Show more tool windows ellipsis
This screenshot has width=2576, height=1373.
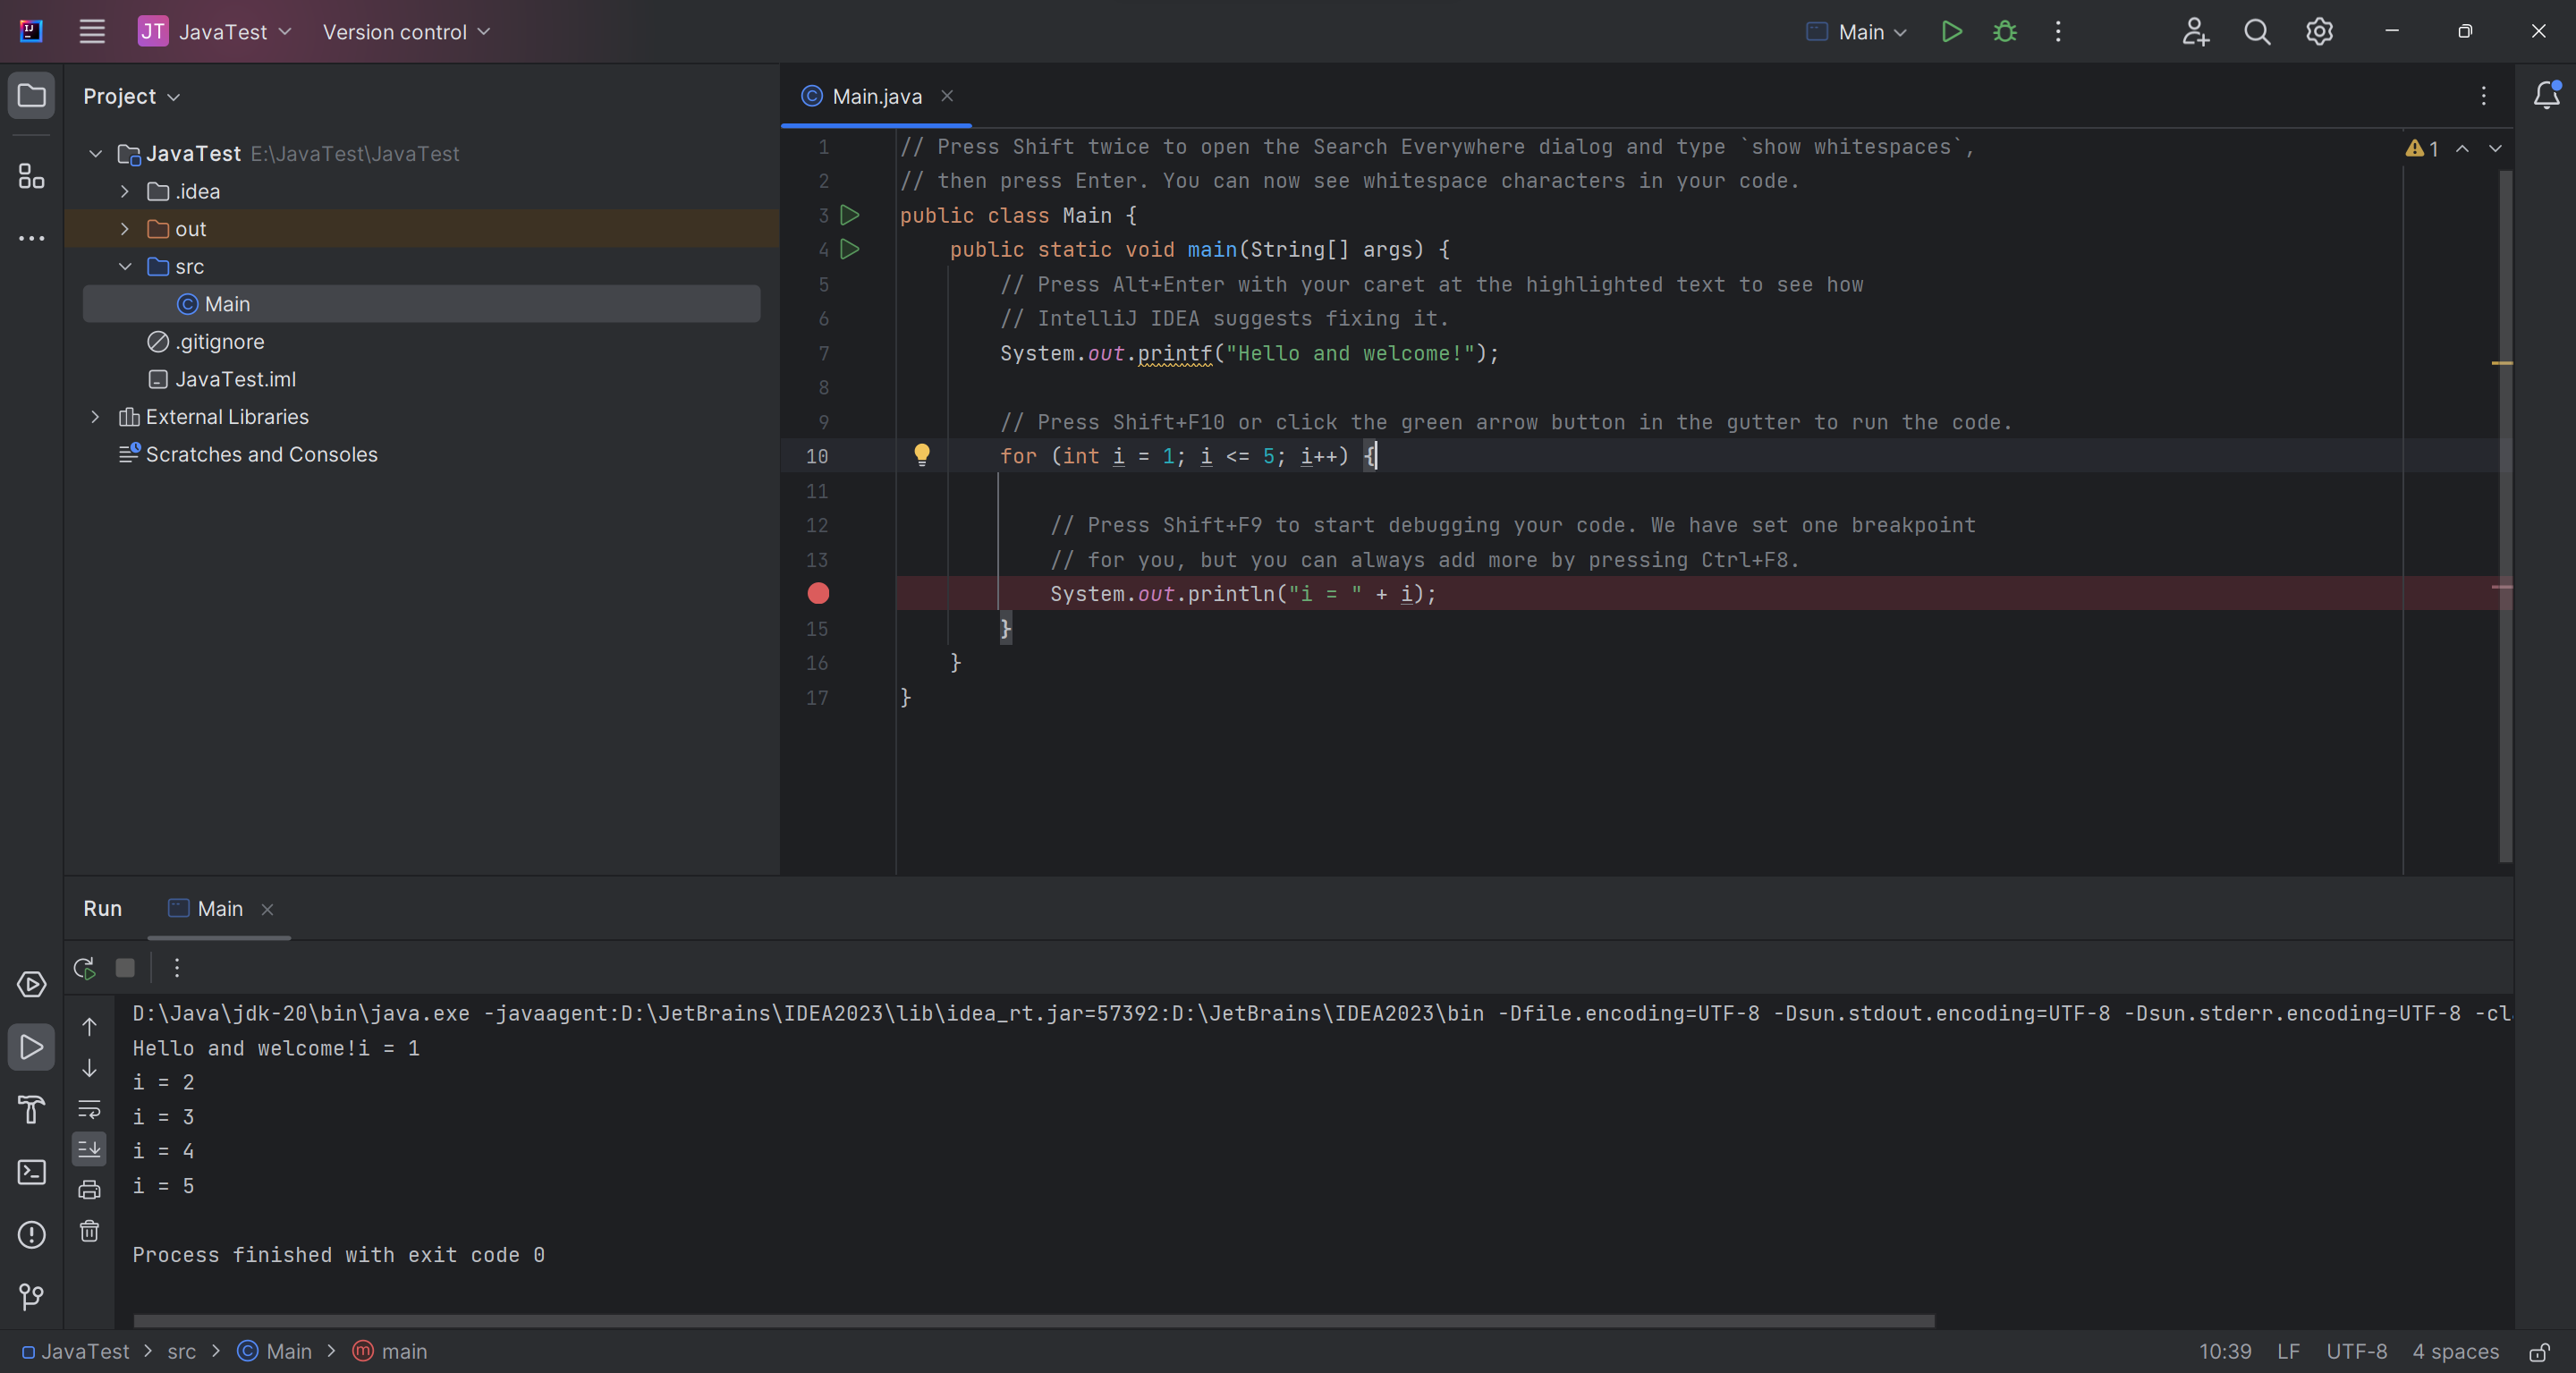32,238
